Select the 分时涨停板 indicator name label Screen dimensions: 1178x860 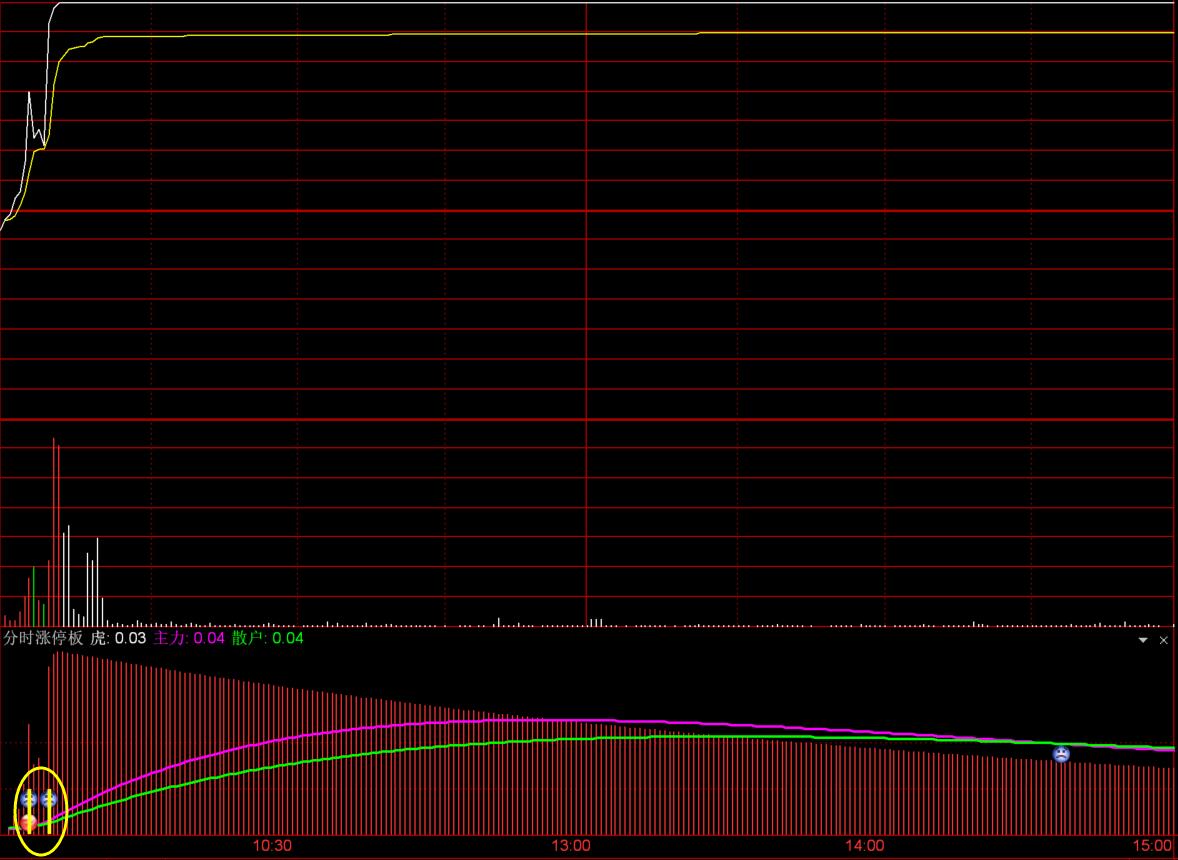pos(43,638)
